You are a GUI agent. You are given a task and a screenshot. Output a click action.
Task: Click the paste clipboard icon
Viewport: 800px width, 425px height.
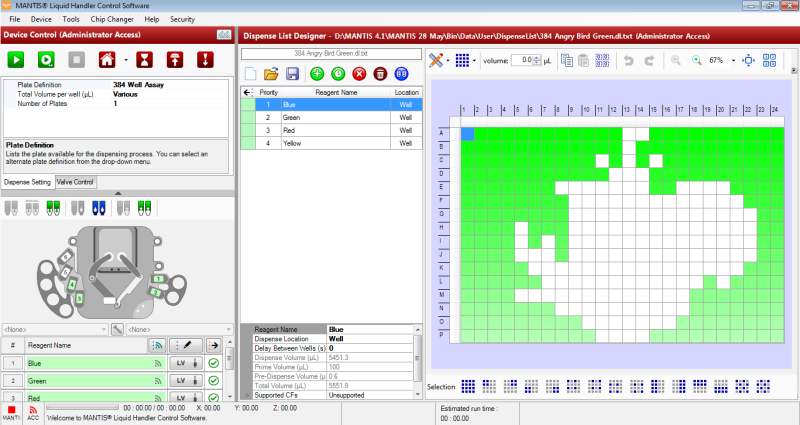[x=584, y=60]
